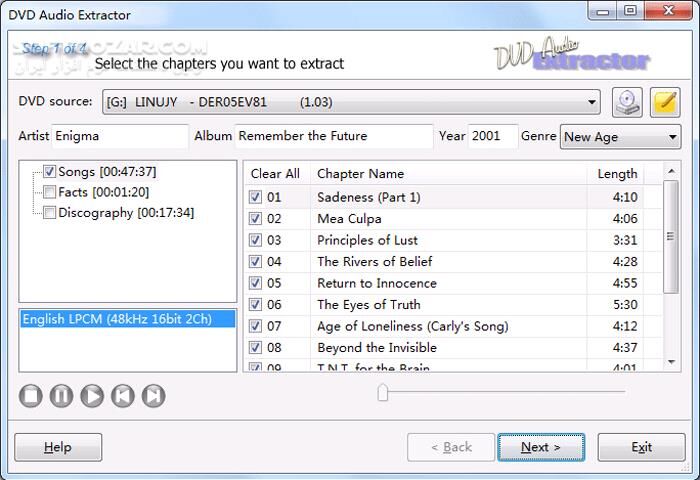Image resolution: width=700 pixels, height=480 pixels.
Task: Uncheck chapter 03 Principles of Lust
Action: click(x=255, y=240)
